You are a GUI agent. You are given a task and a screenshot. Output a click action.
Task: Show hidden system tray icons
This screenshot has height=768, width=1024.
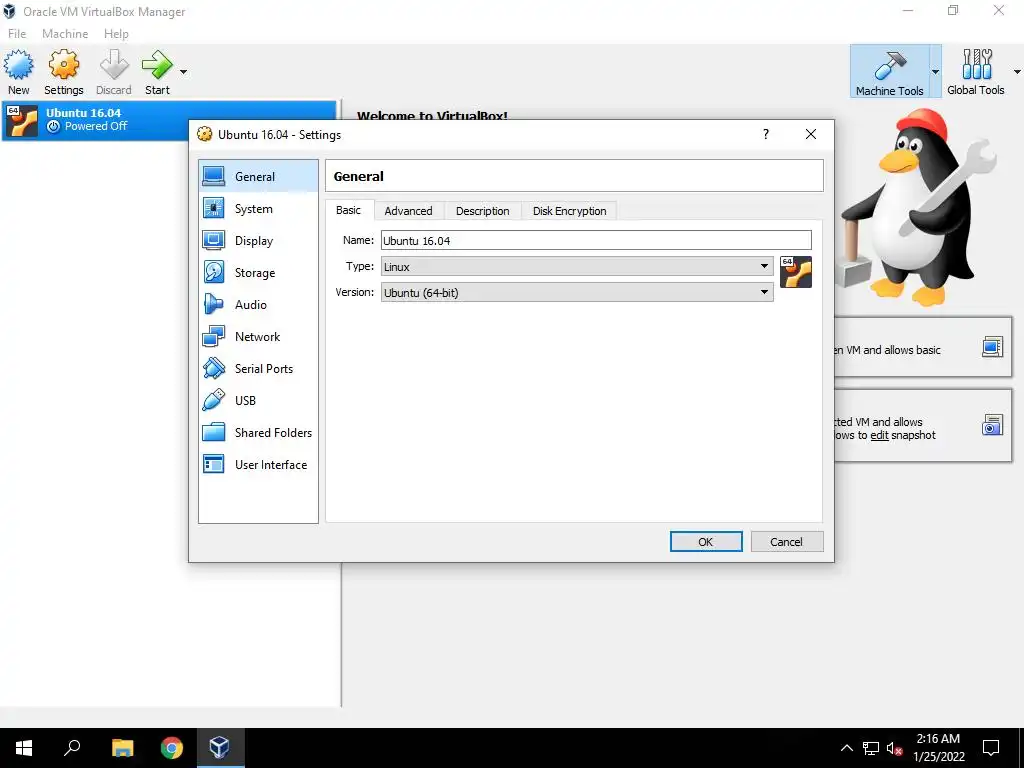coord(846,748)
